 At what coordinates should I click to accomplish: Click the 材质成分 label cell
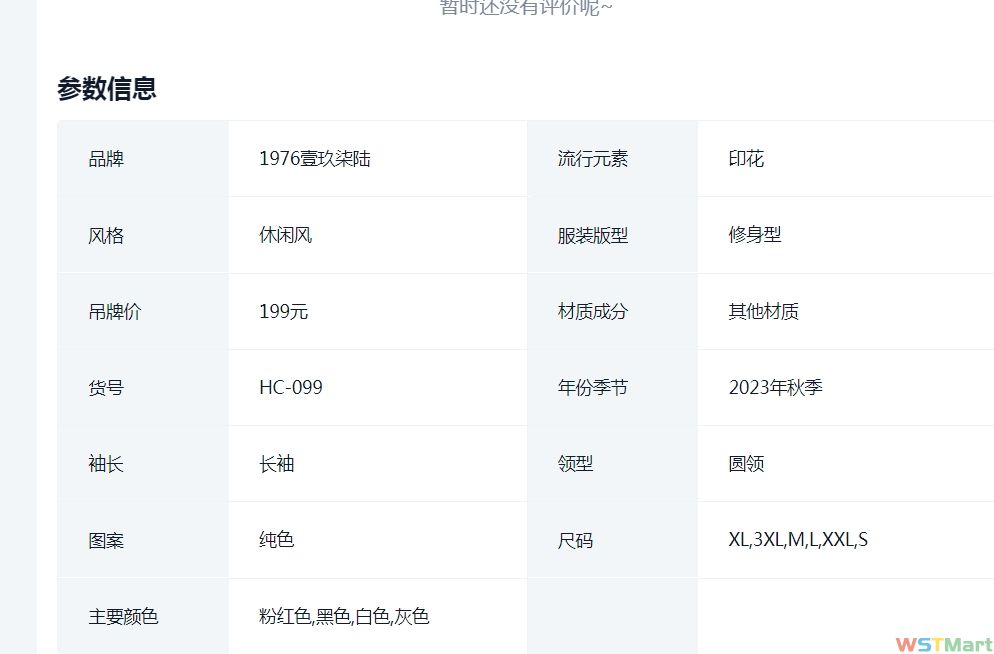[593, 312]
